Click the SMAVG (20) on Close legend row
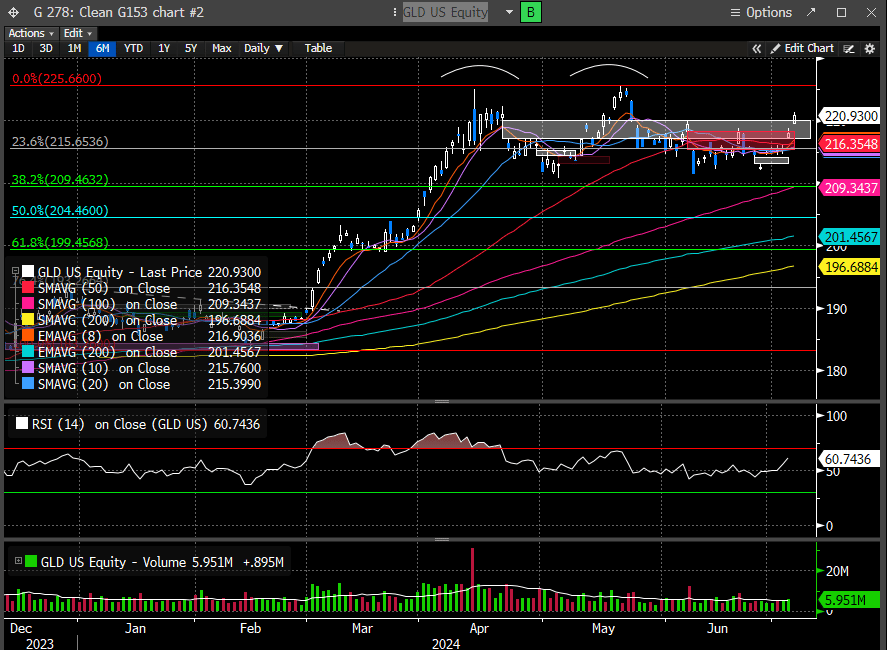The height and width of the screenshot is (650, 887). pos(141,384)
